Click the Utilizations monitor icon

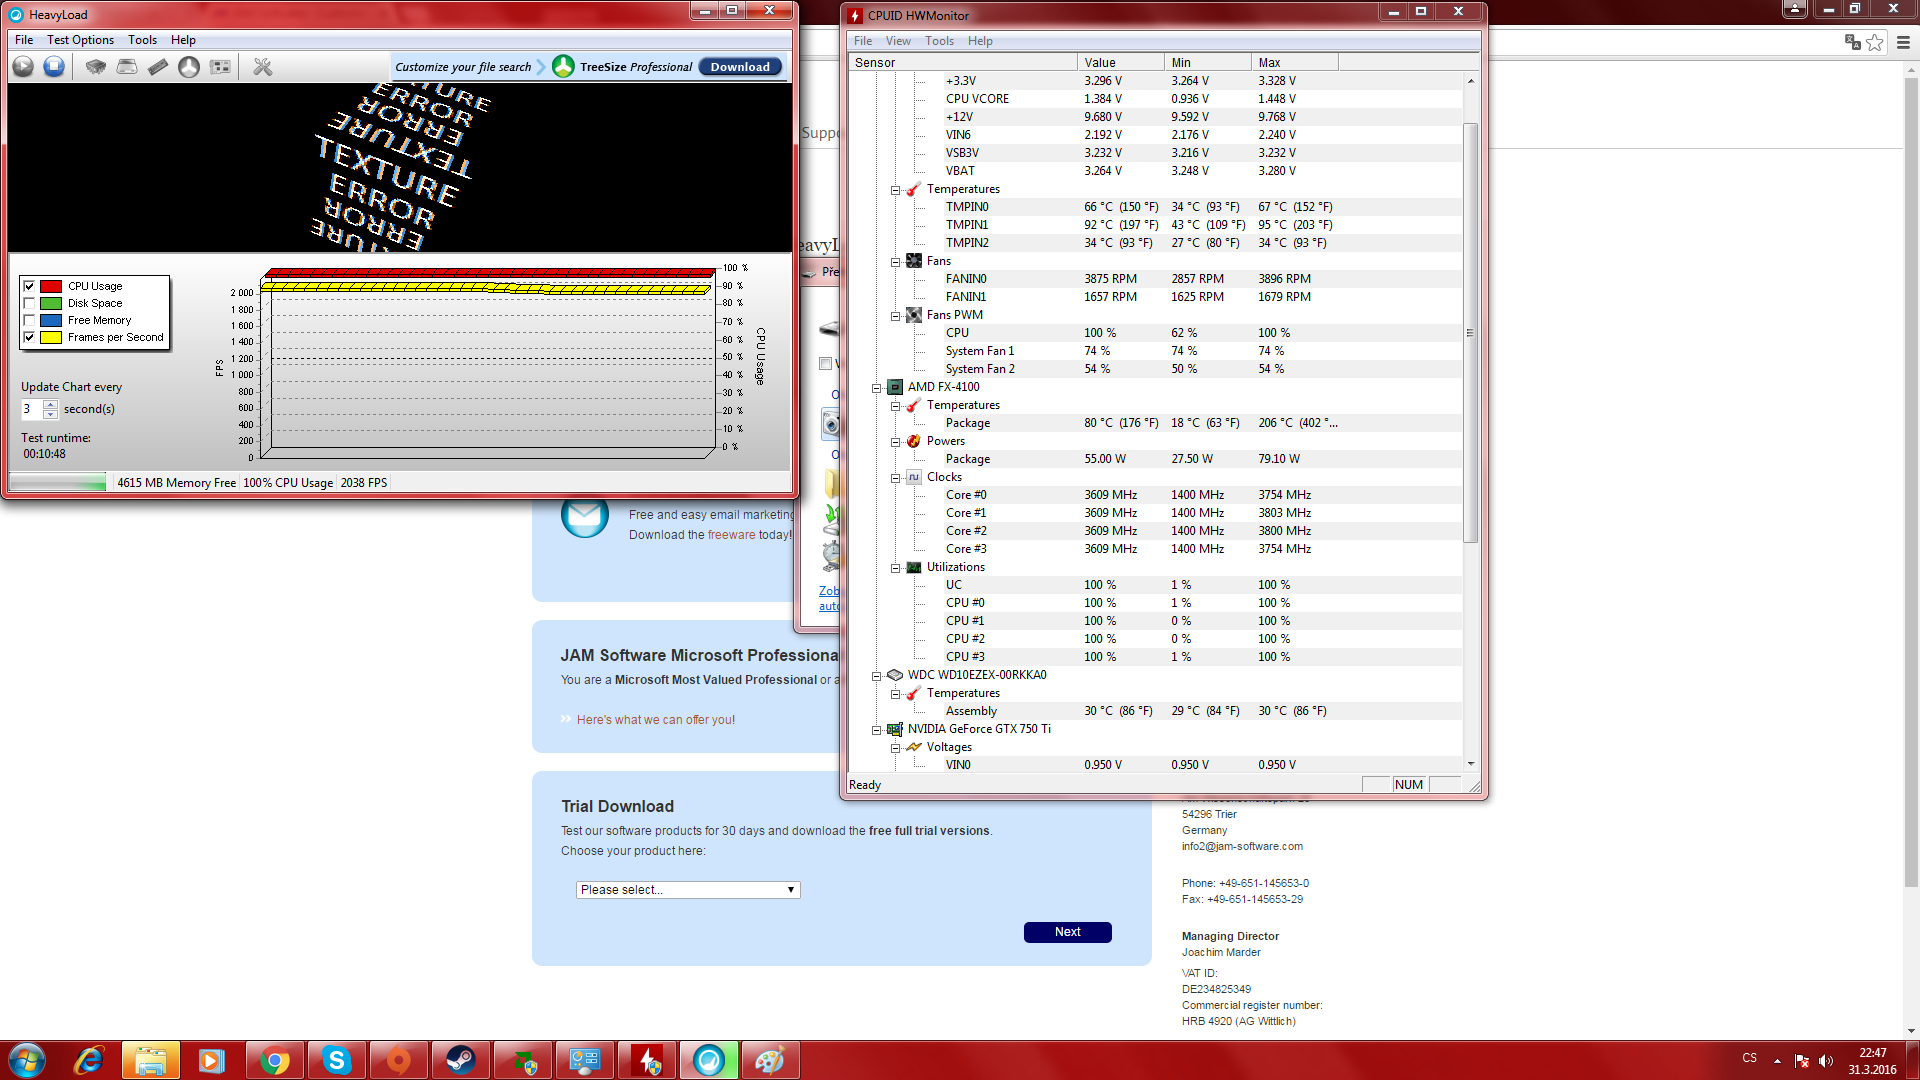(x=913, y=567)
